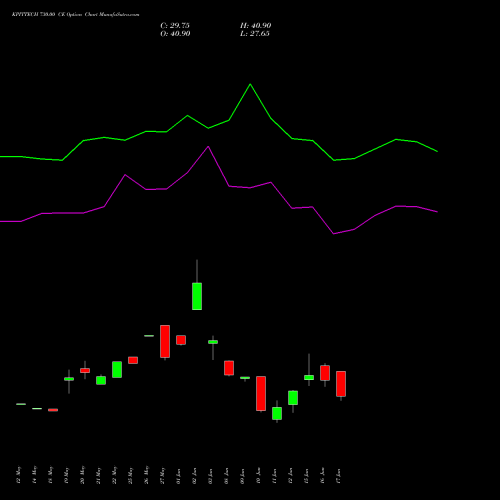Select the green candle above 11 Jun
Viewport: 500px width, 500px height.
[277, 413]
